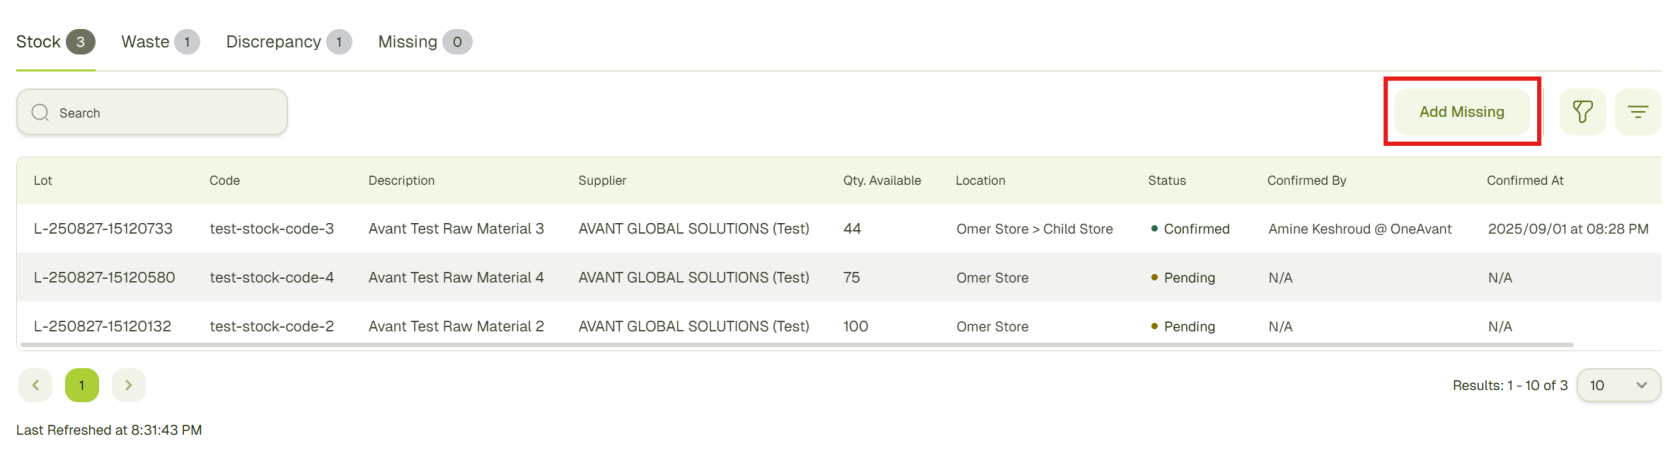Click the sort lines icon

click(1637, 112)
